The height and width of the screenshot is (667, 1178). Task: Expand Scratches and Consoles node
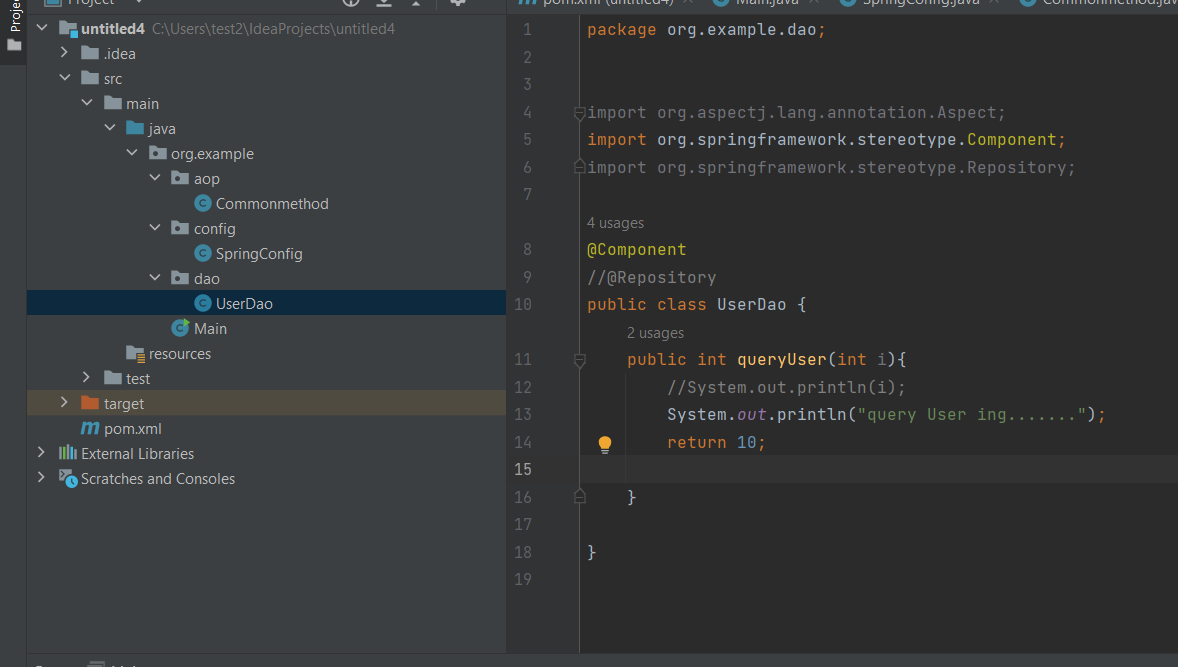42,477
